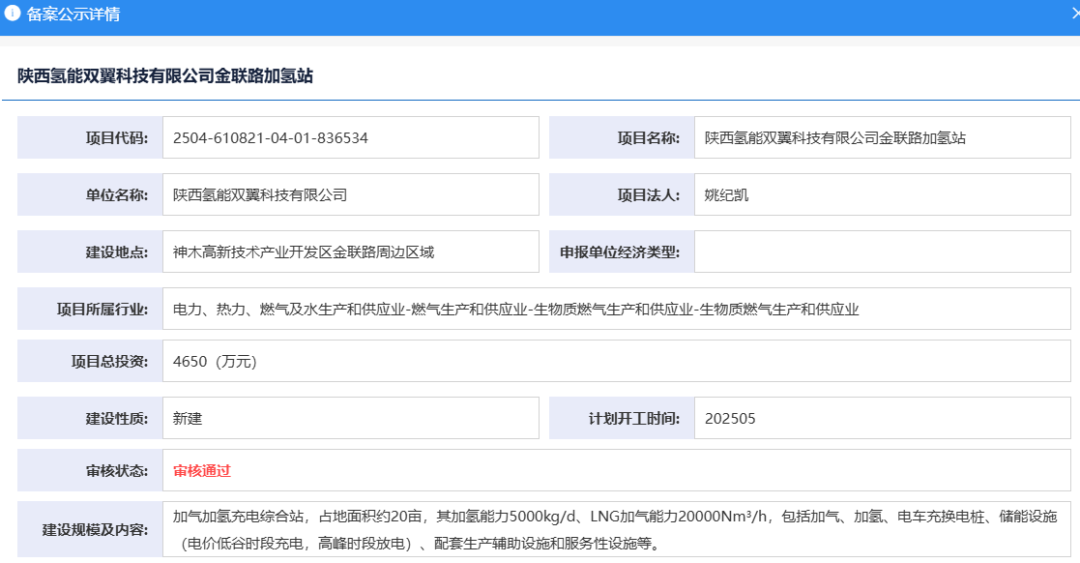Select the 项目法人 field showing 姚纪凯
Viewport: 1080px width, 563px height.
(882, 195)
